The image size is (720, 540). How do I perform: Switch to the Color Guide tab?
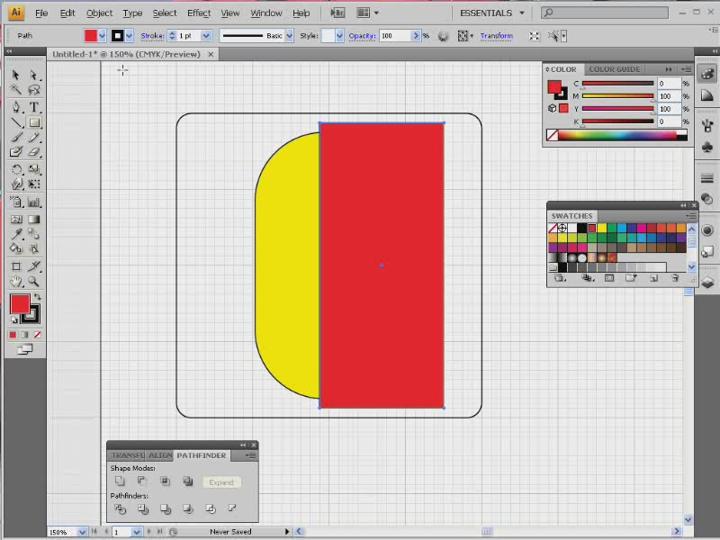[x=614, y=69]
